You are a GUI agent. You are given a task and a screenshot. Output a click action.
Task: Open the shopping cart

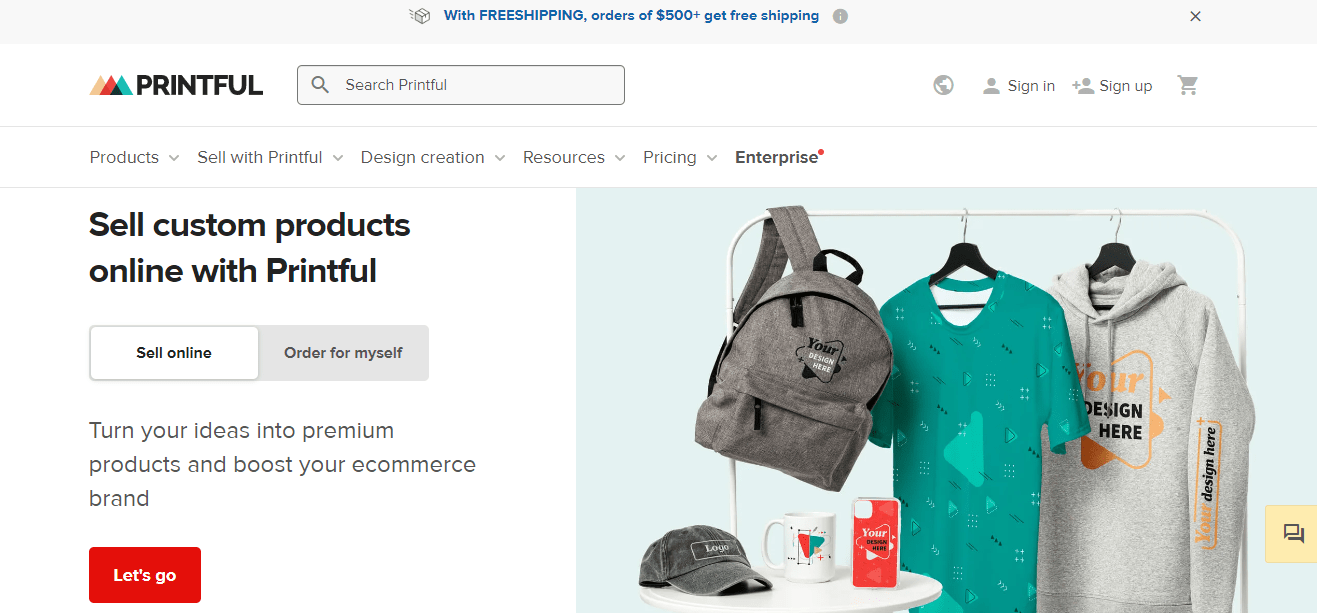coord(1188,85)
